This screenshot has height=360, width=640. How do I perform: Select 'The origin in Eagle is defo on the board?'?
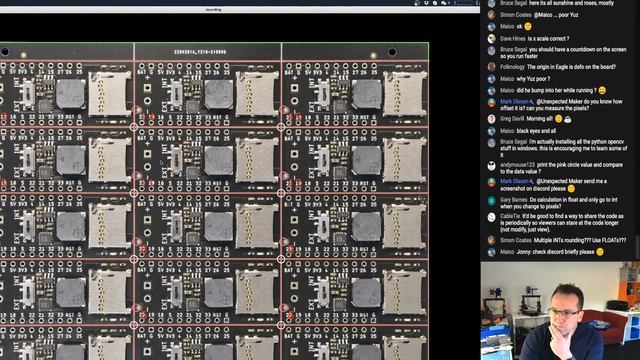click(x=571, y=67)
